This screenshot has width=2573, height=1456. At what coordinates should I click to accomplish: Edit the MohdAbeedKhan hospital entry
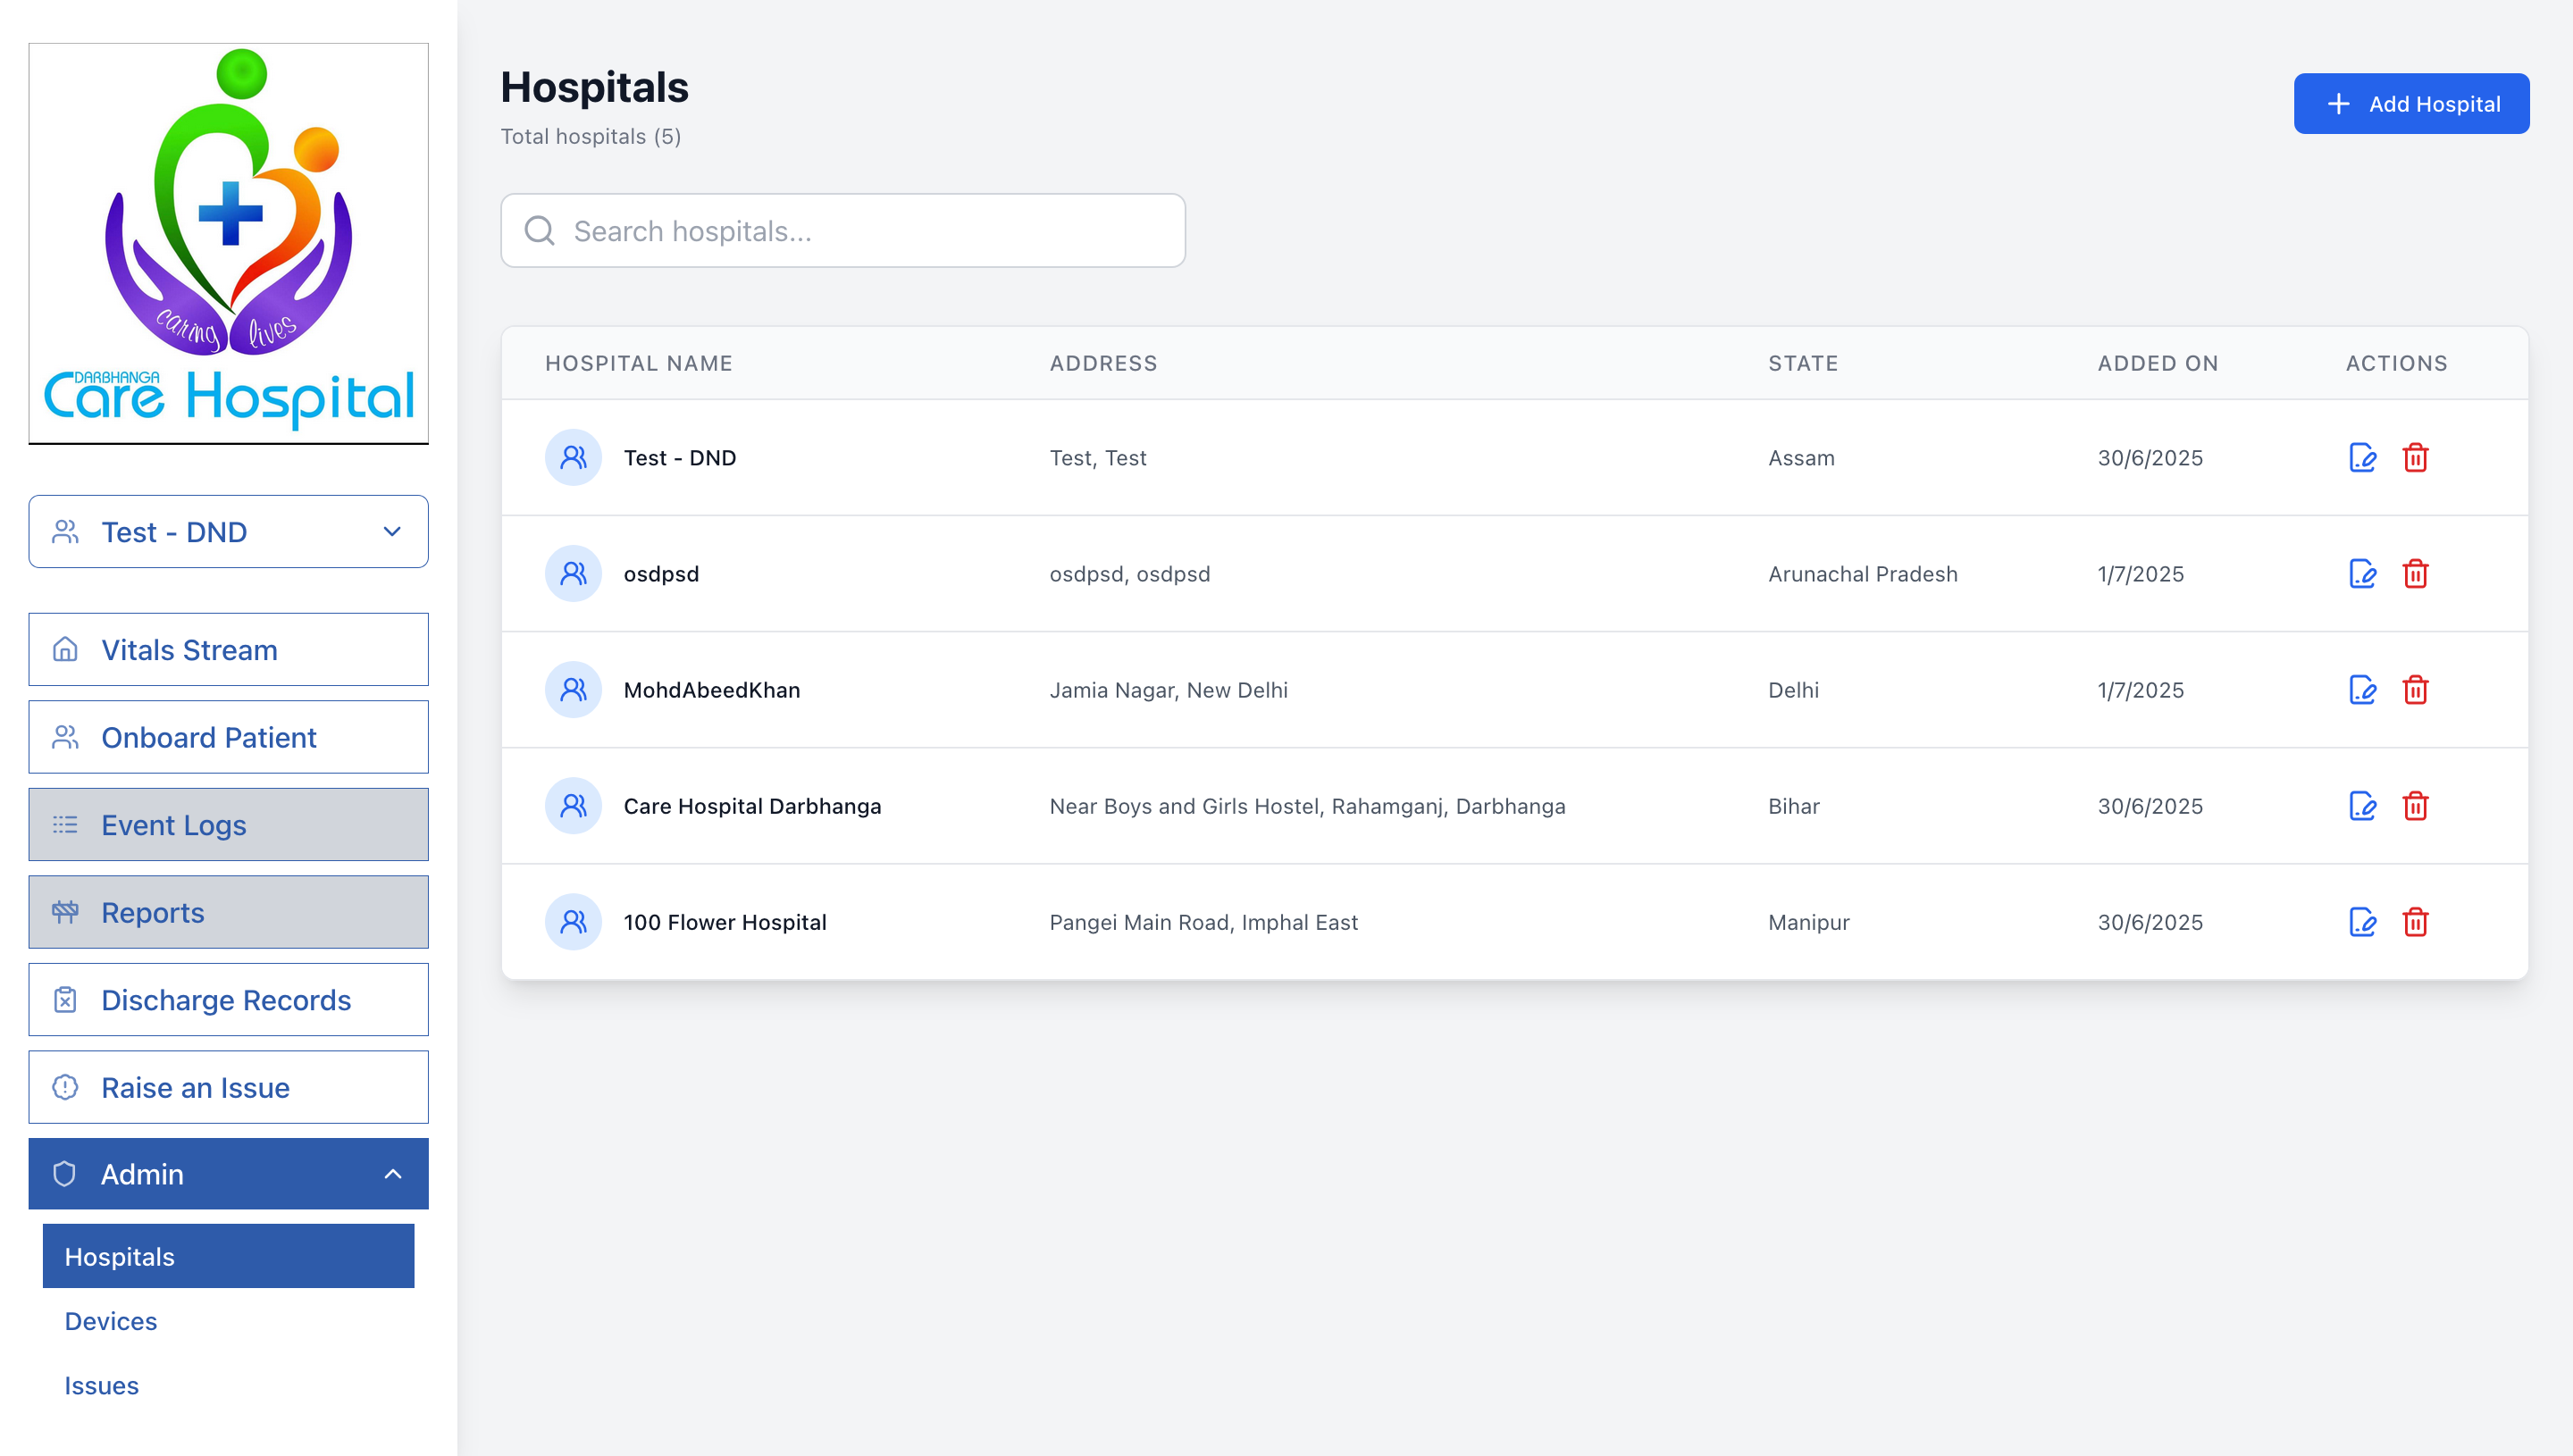click(2362, 689)
